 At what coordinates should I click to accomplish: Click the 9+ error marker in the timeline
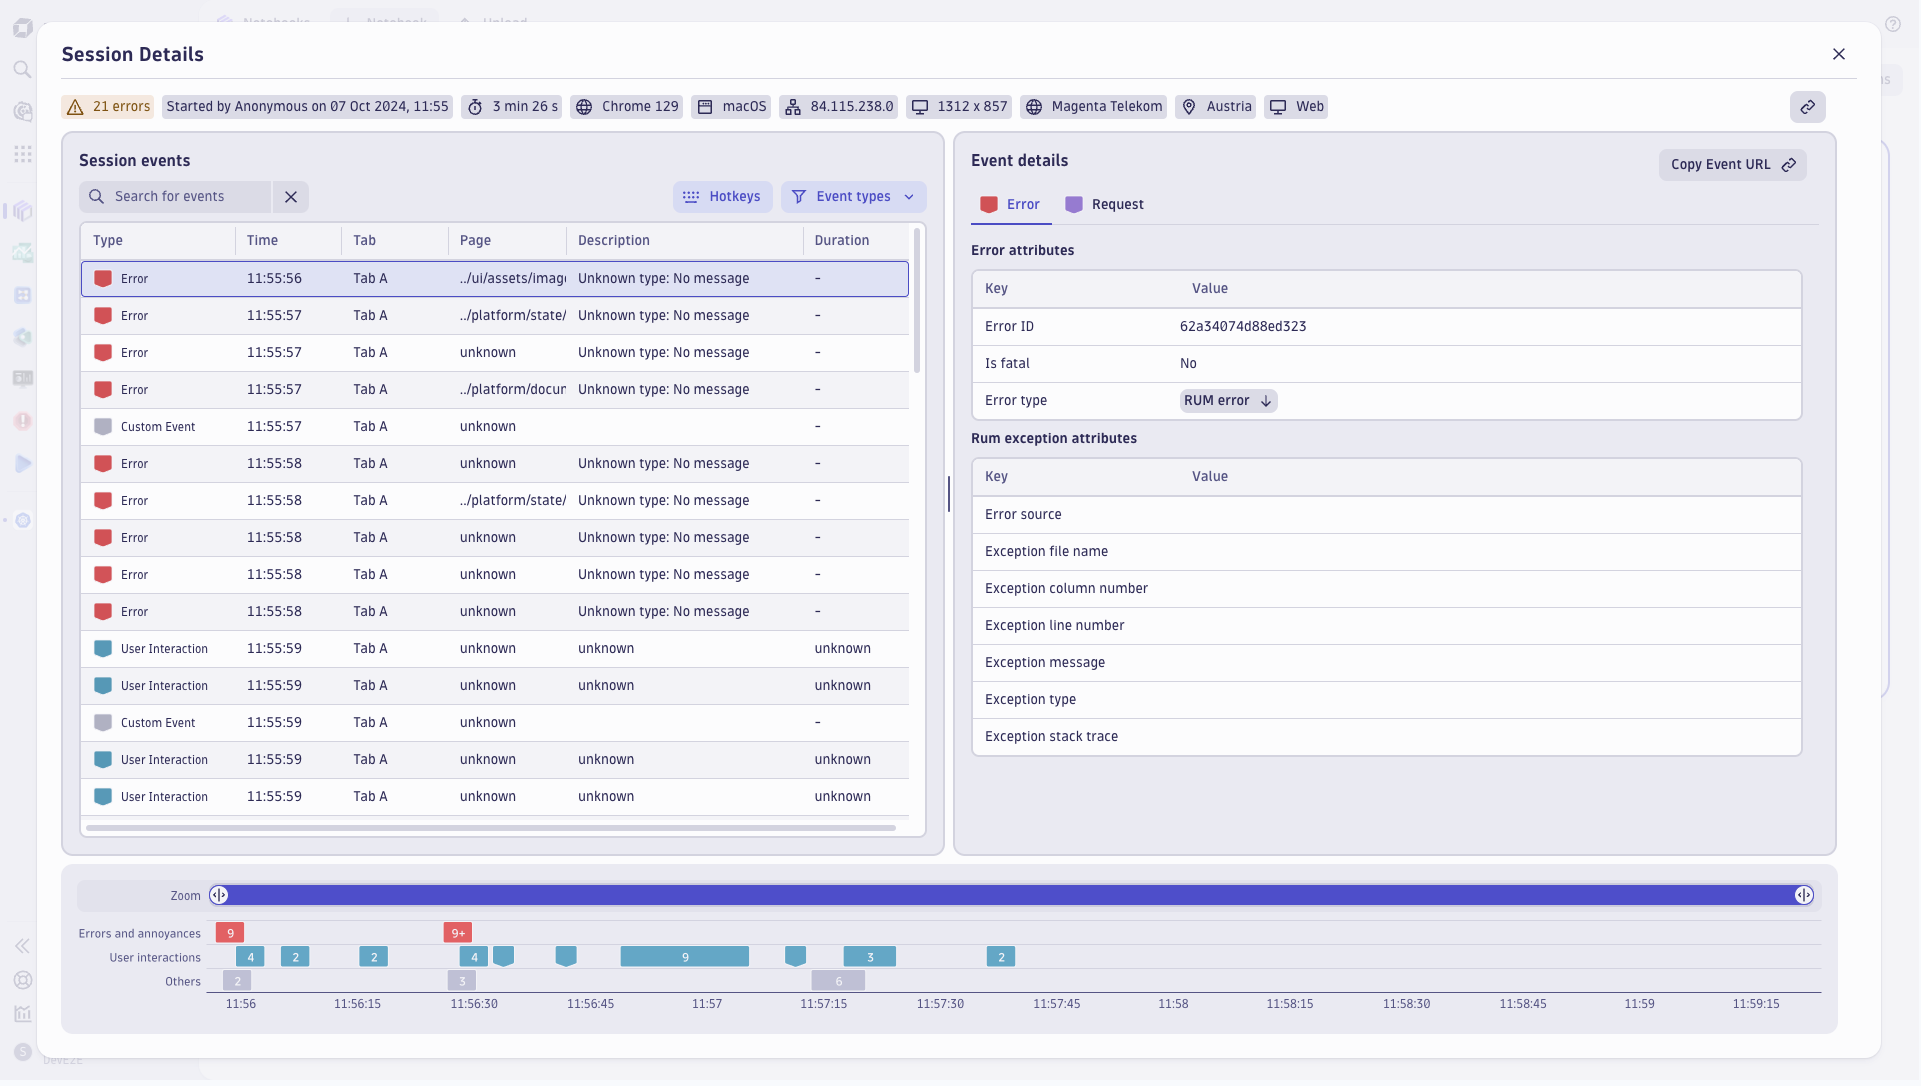pos(458,932)
